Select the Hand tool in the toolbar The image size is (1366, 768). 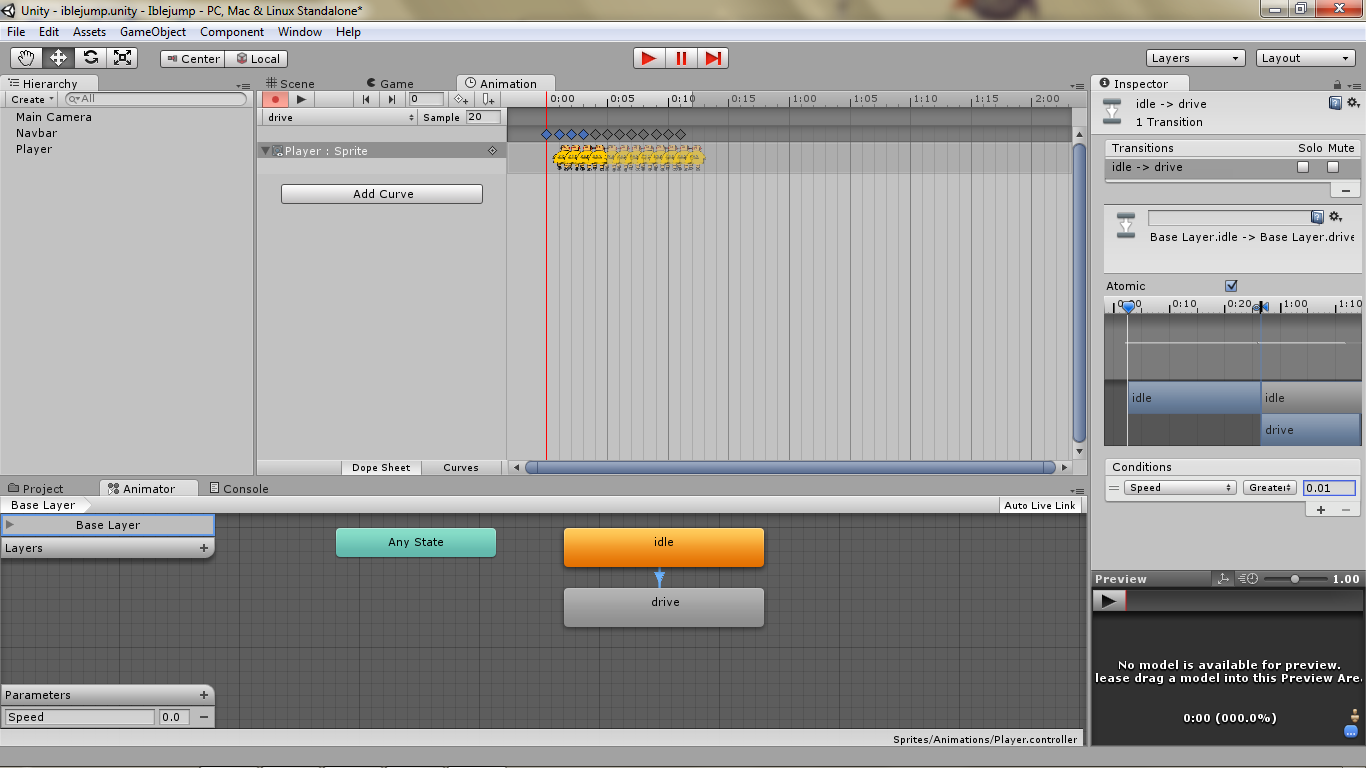click(26, 58)
